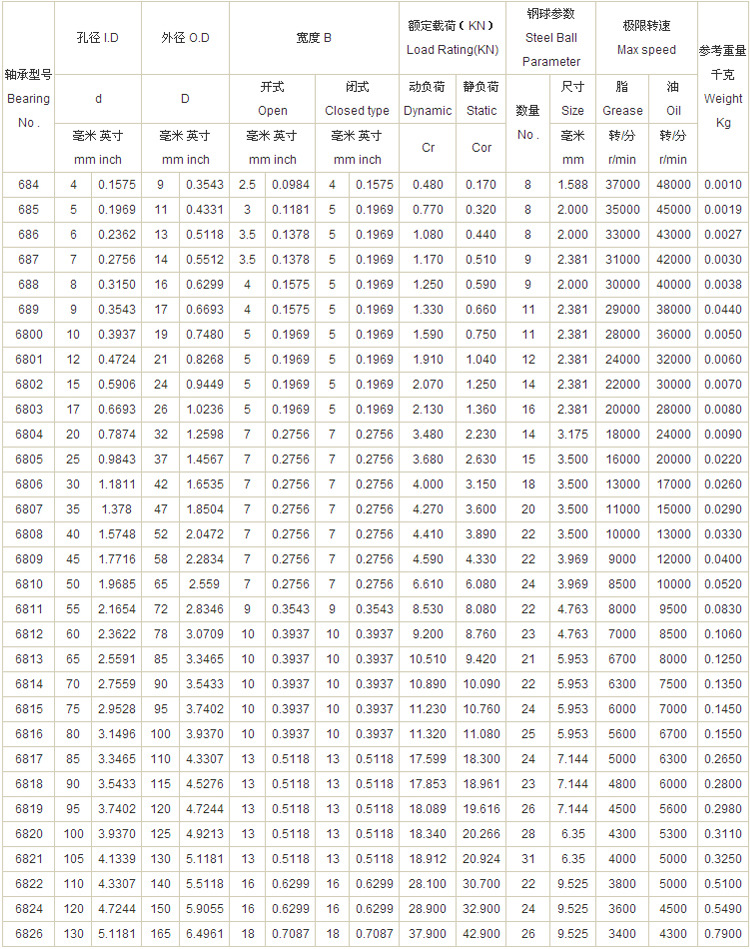Select the Load Rating(KN) header
750x949 pixels.
452,38
